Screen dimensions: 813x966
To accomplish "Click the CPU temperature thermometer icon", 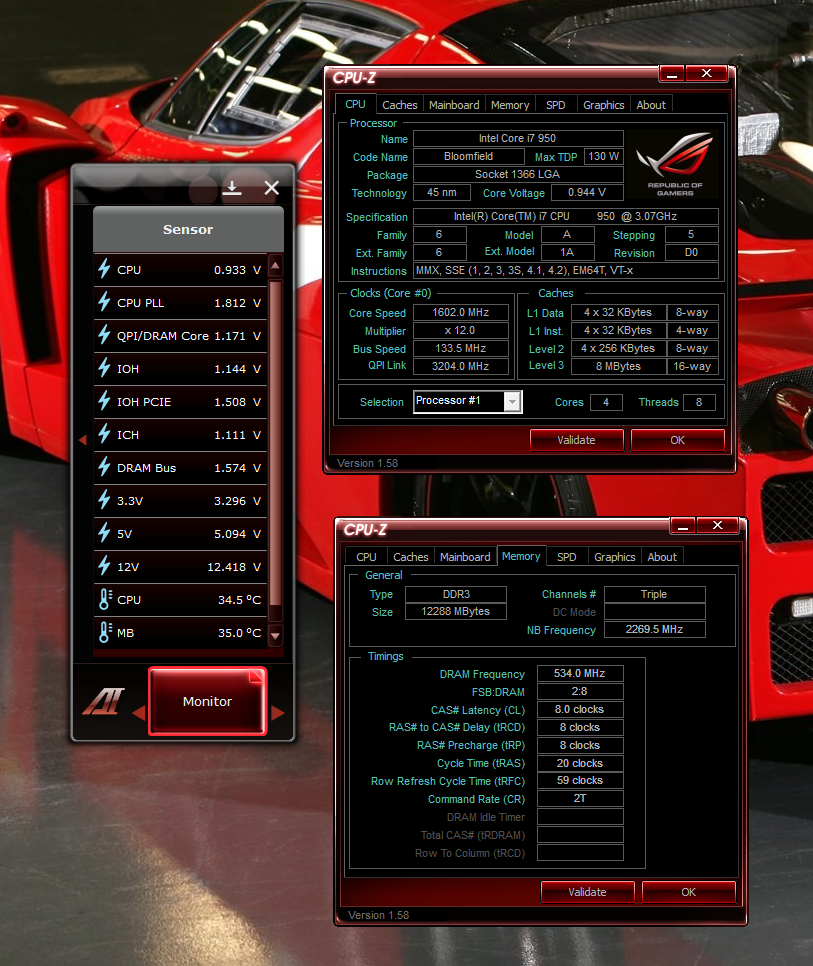I will pos(105,599).
